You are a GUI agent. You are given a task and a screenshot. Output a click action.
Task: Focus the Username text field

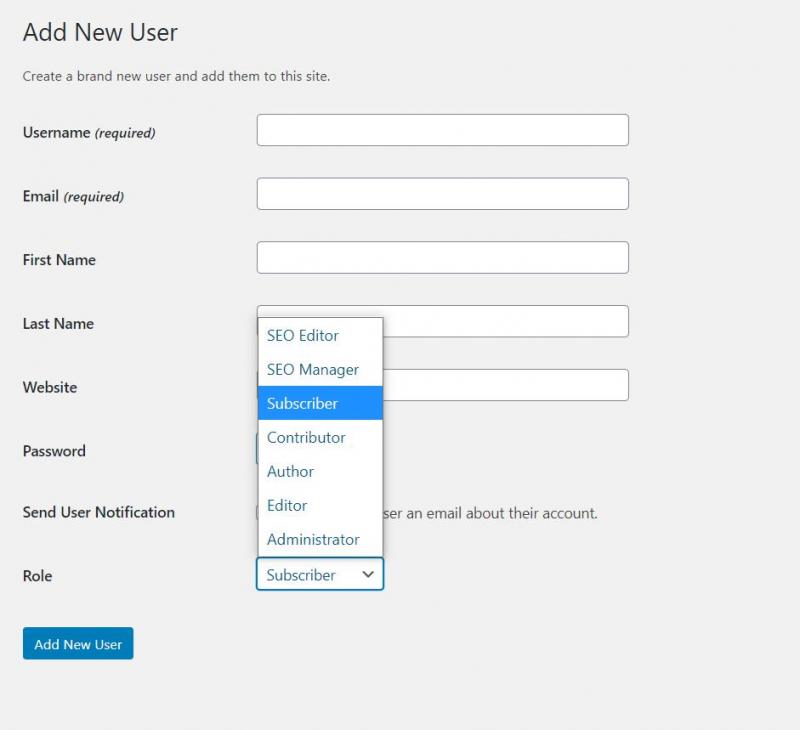[442, 130]
